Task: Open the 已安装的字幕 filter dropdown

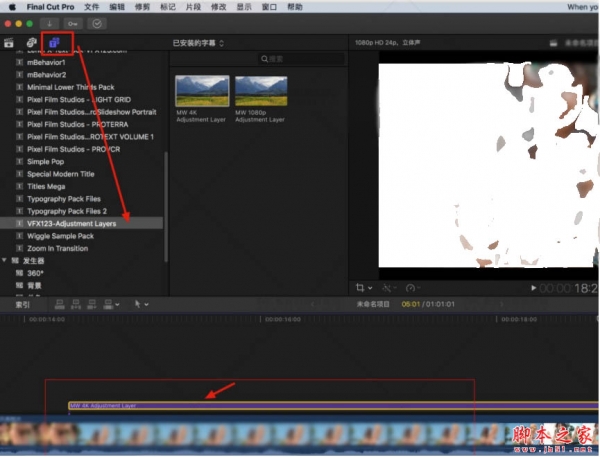Action: pyautogui.click(x=198, y=43)
